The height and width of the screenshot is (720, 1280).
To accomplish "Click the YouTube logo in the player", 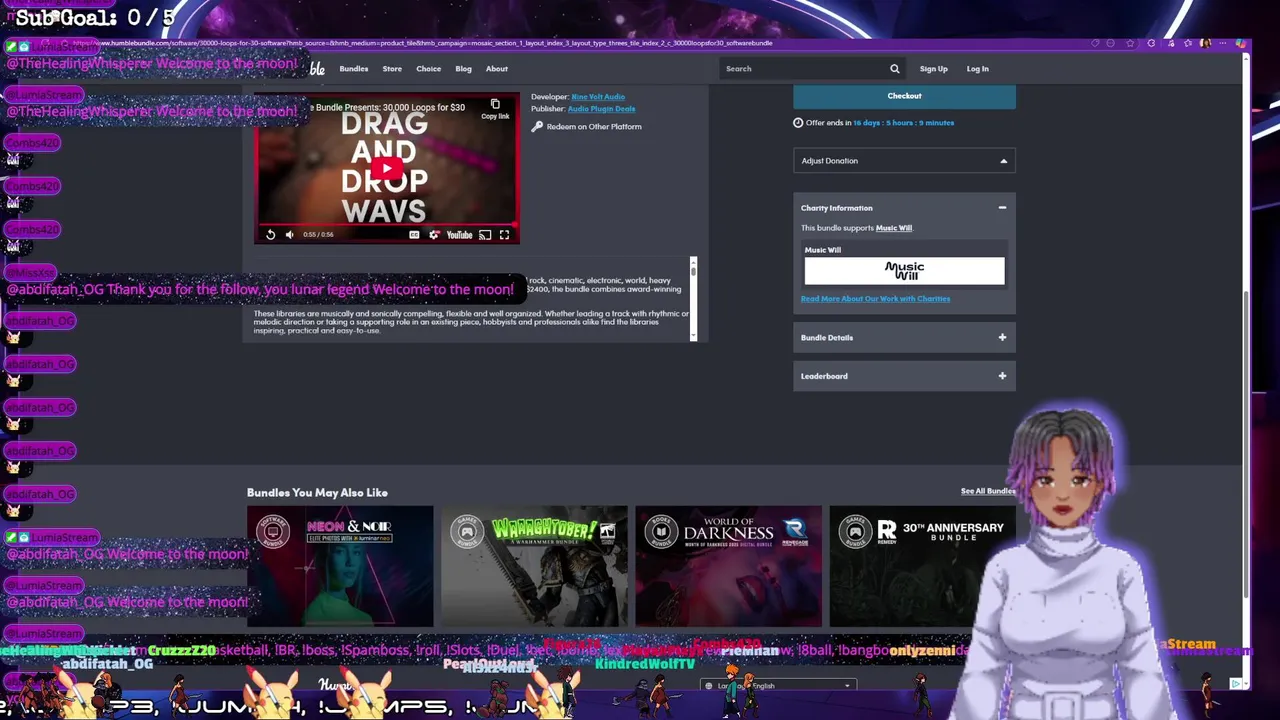I will [459, 235].
